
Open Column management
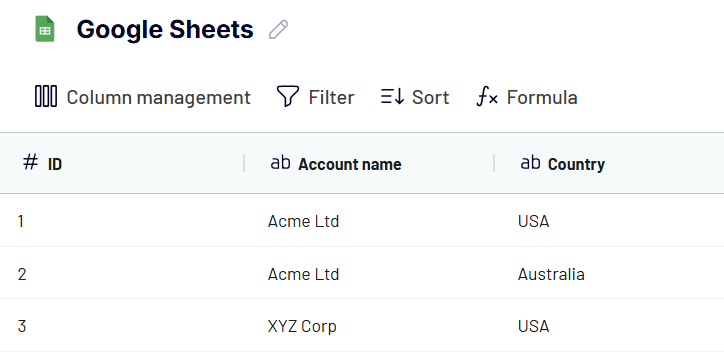click(x=143, y=97)
